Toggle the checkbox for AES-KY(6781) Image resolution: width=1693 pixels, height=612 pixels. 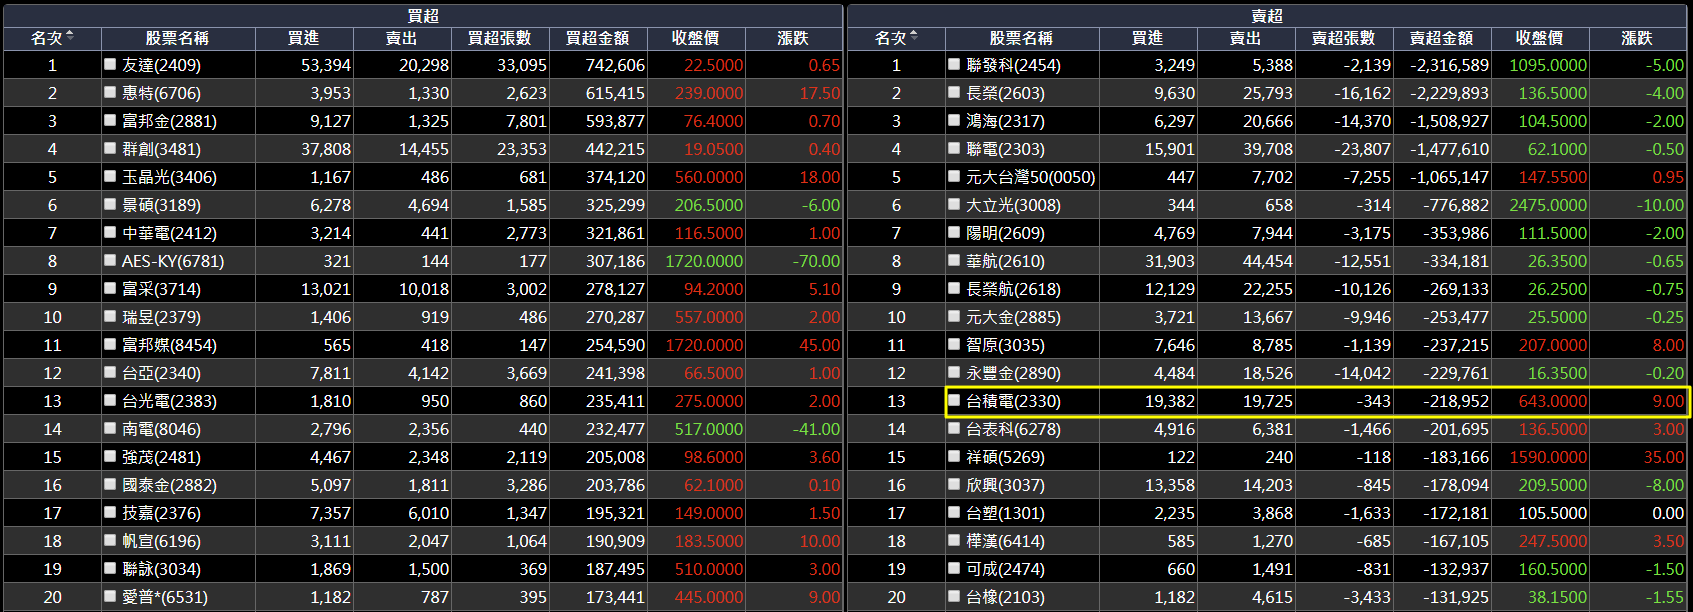point(111,260)
